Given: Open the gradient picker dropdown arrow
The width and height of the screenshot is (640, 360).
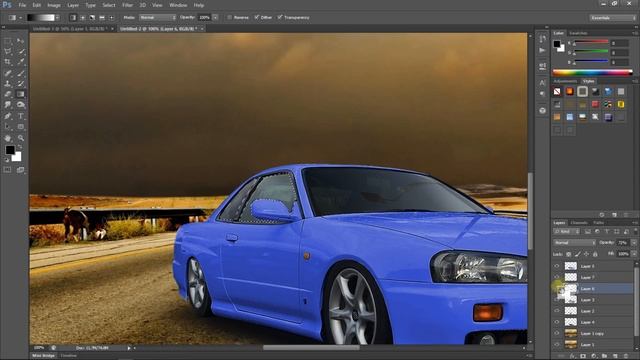Looking at the screenshot, I should click(57, 18).
